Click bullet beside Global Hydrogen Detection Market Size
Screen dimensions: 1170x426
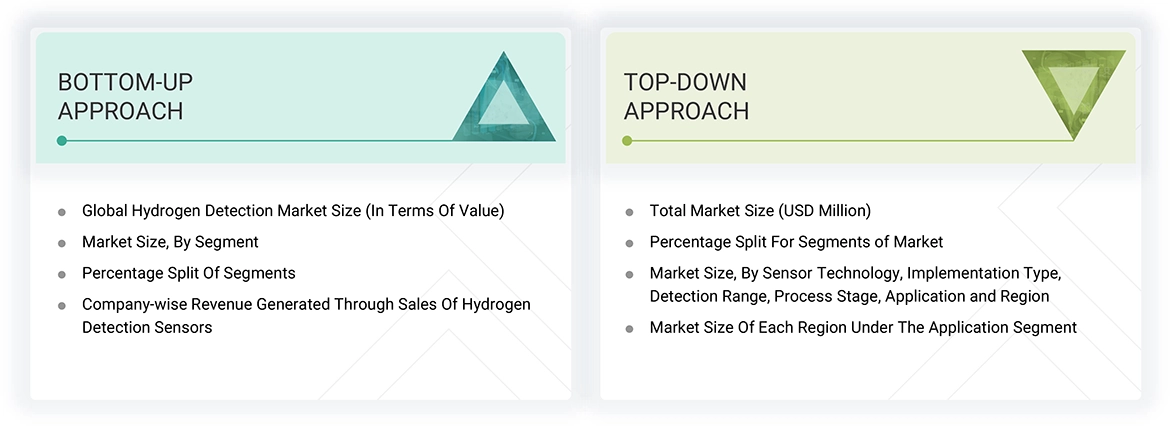click(x=62, y=212)
